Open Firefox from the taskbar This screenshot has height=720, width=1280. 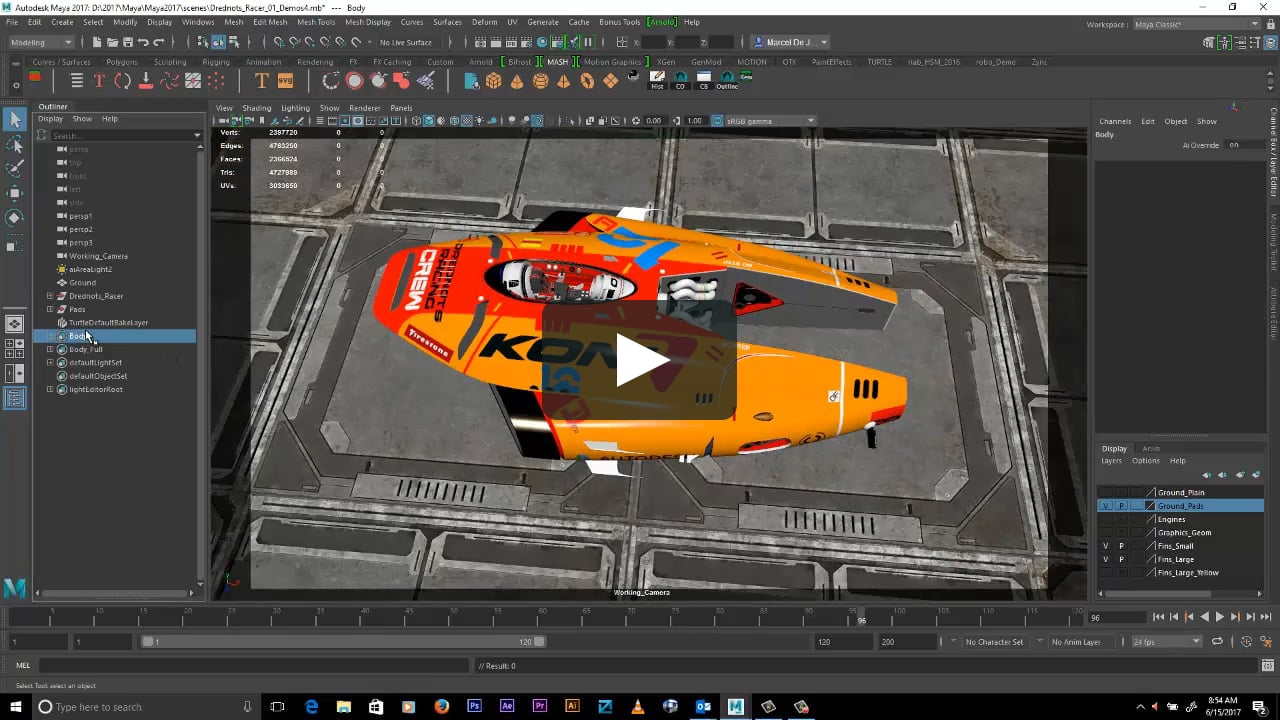[442, 706]
